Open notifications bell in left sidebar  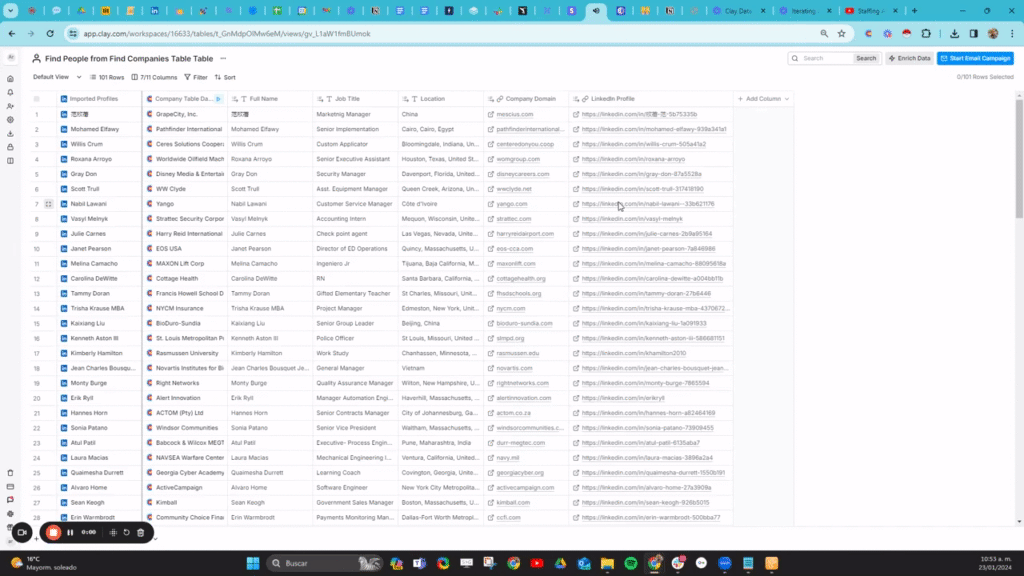click(10, 92)
